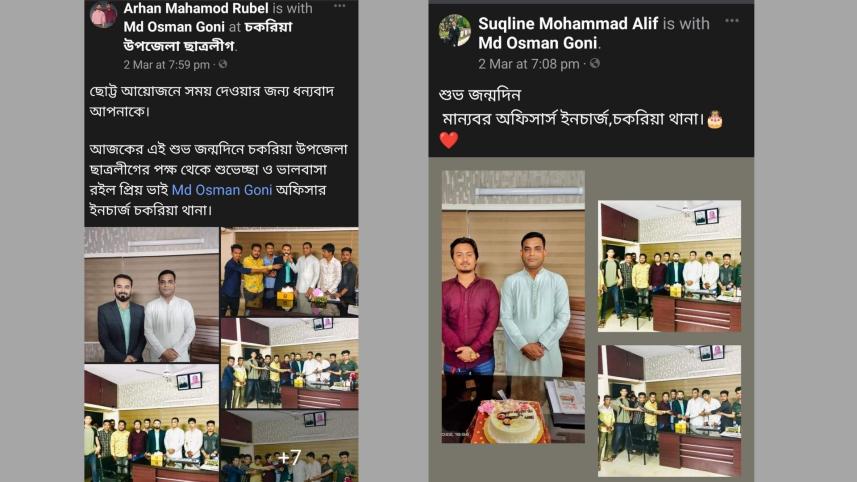This screenshot has height=482, width=857.
Task: Open bottom-left group photo in left post
Action: [151, 423]
